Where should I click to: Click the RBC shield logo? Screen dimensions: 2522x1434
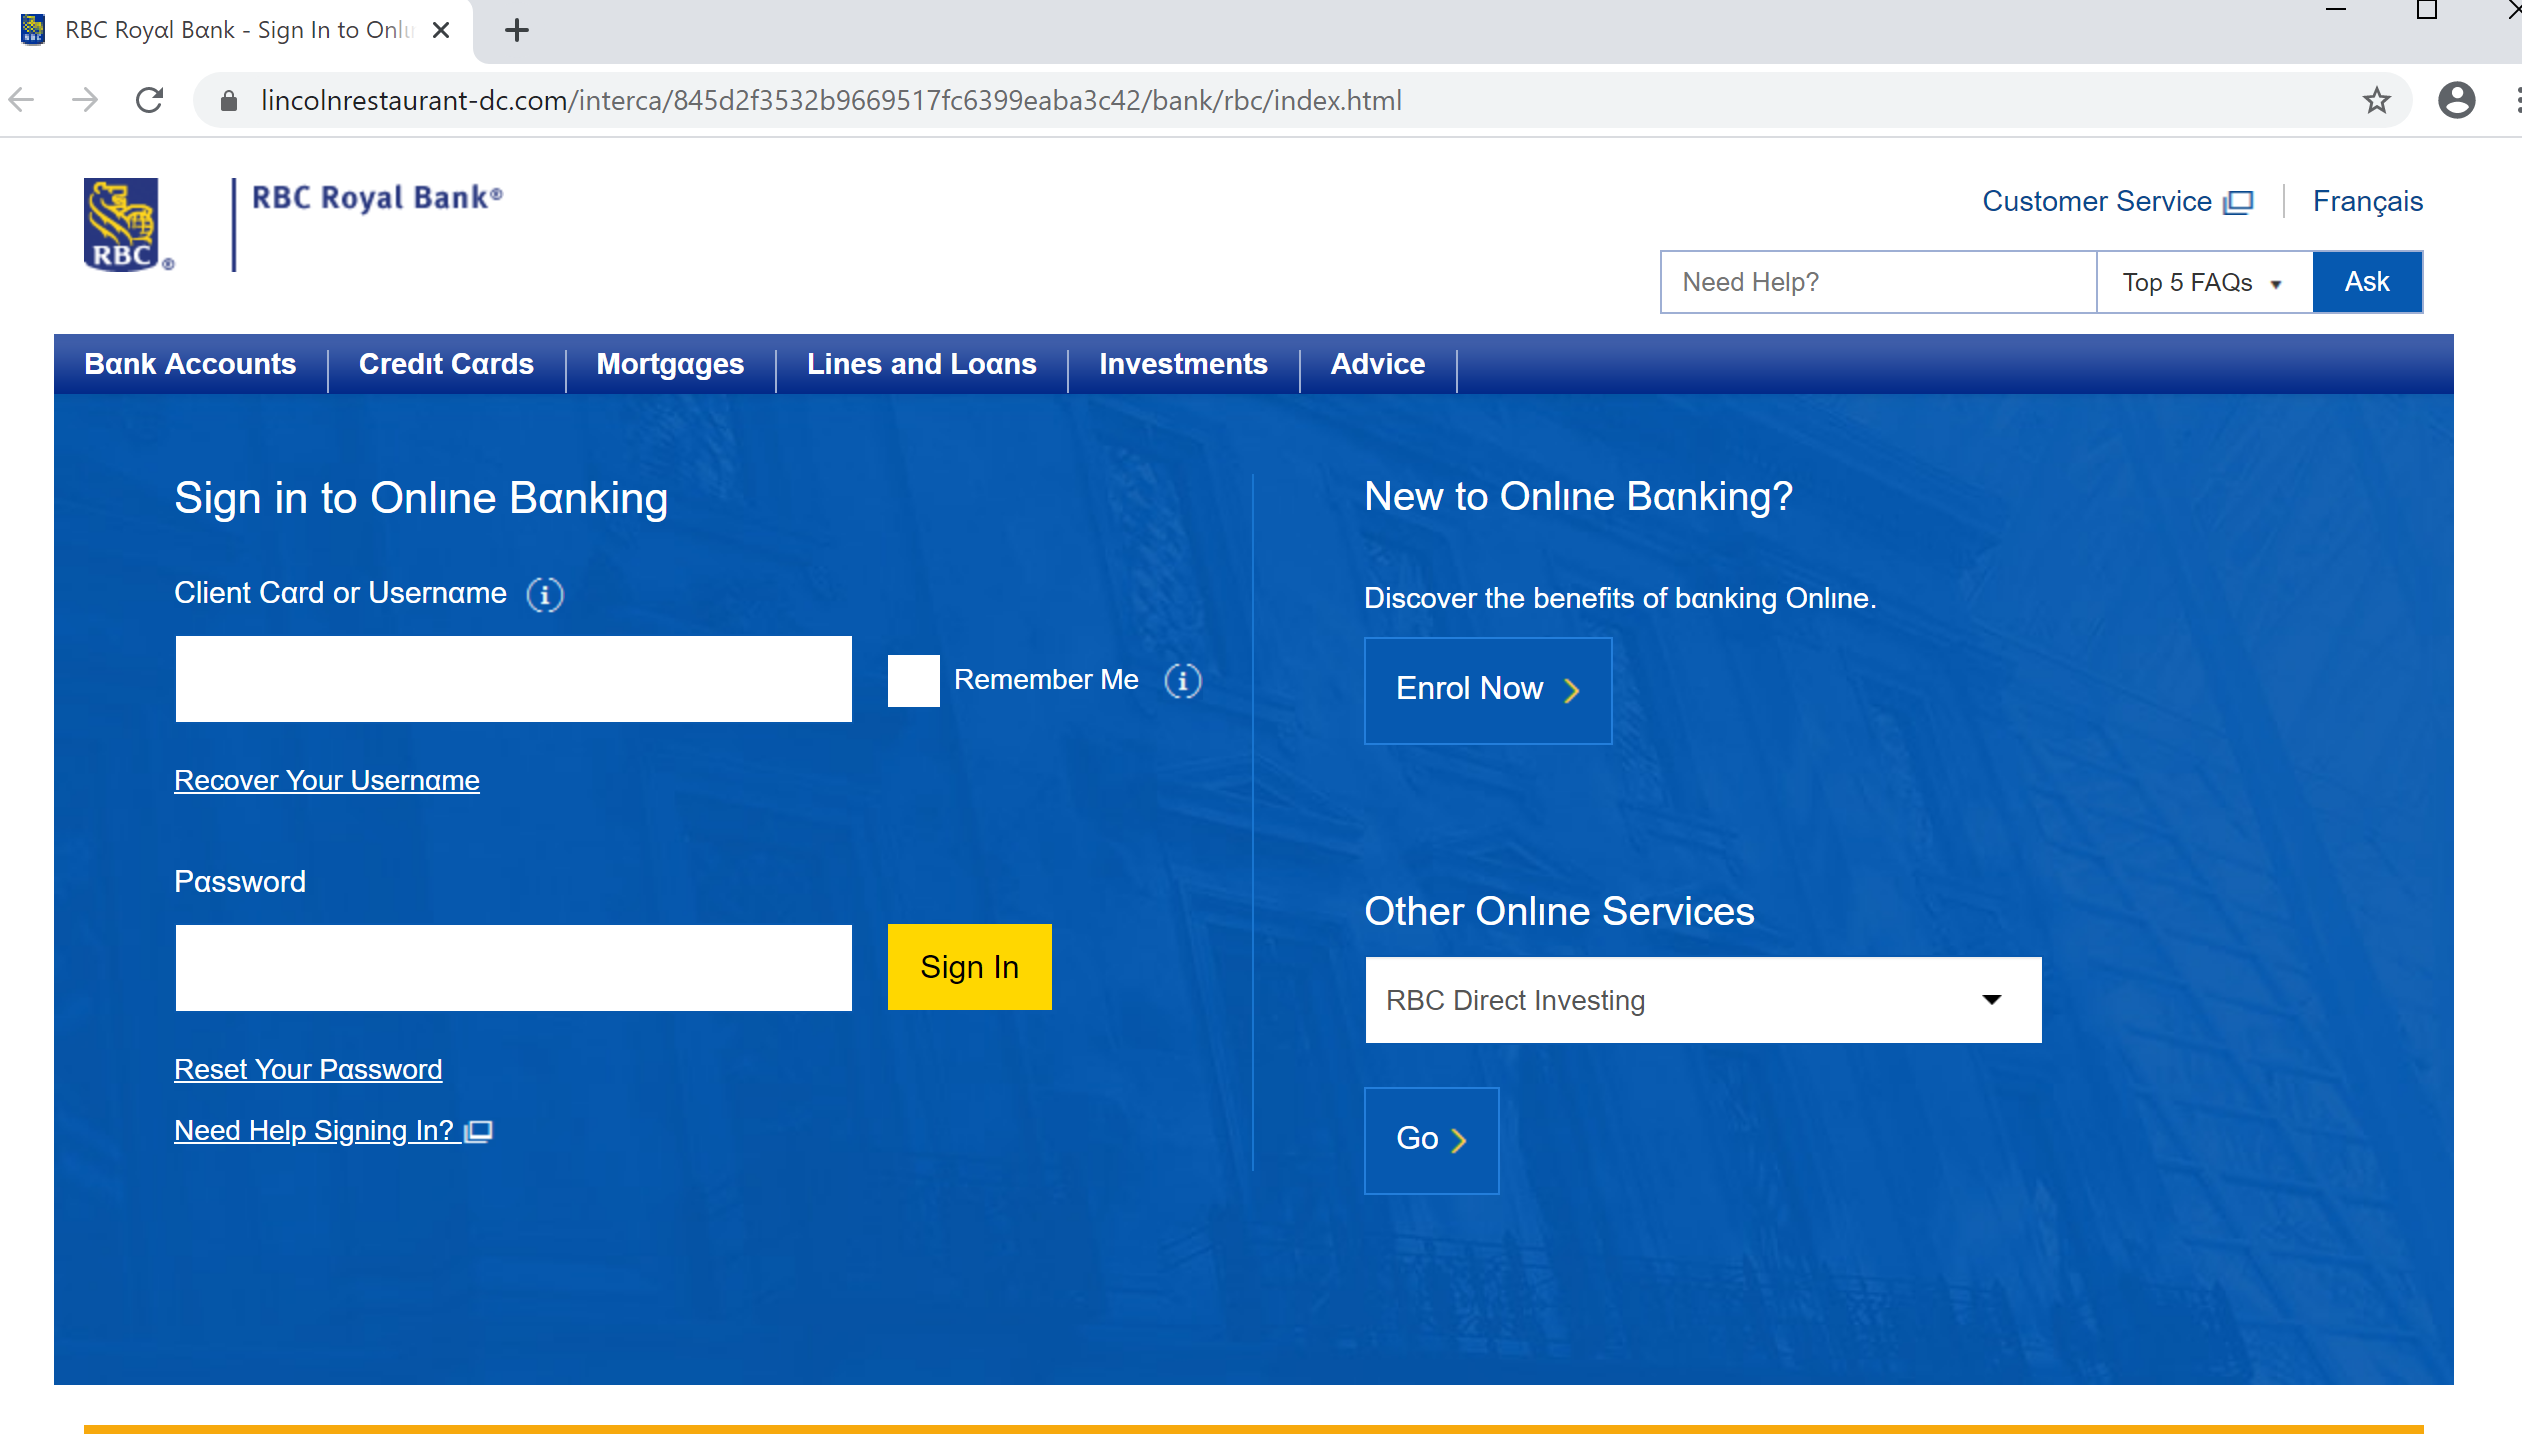click(121, 224)
